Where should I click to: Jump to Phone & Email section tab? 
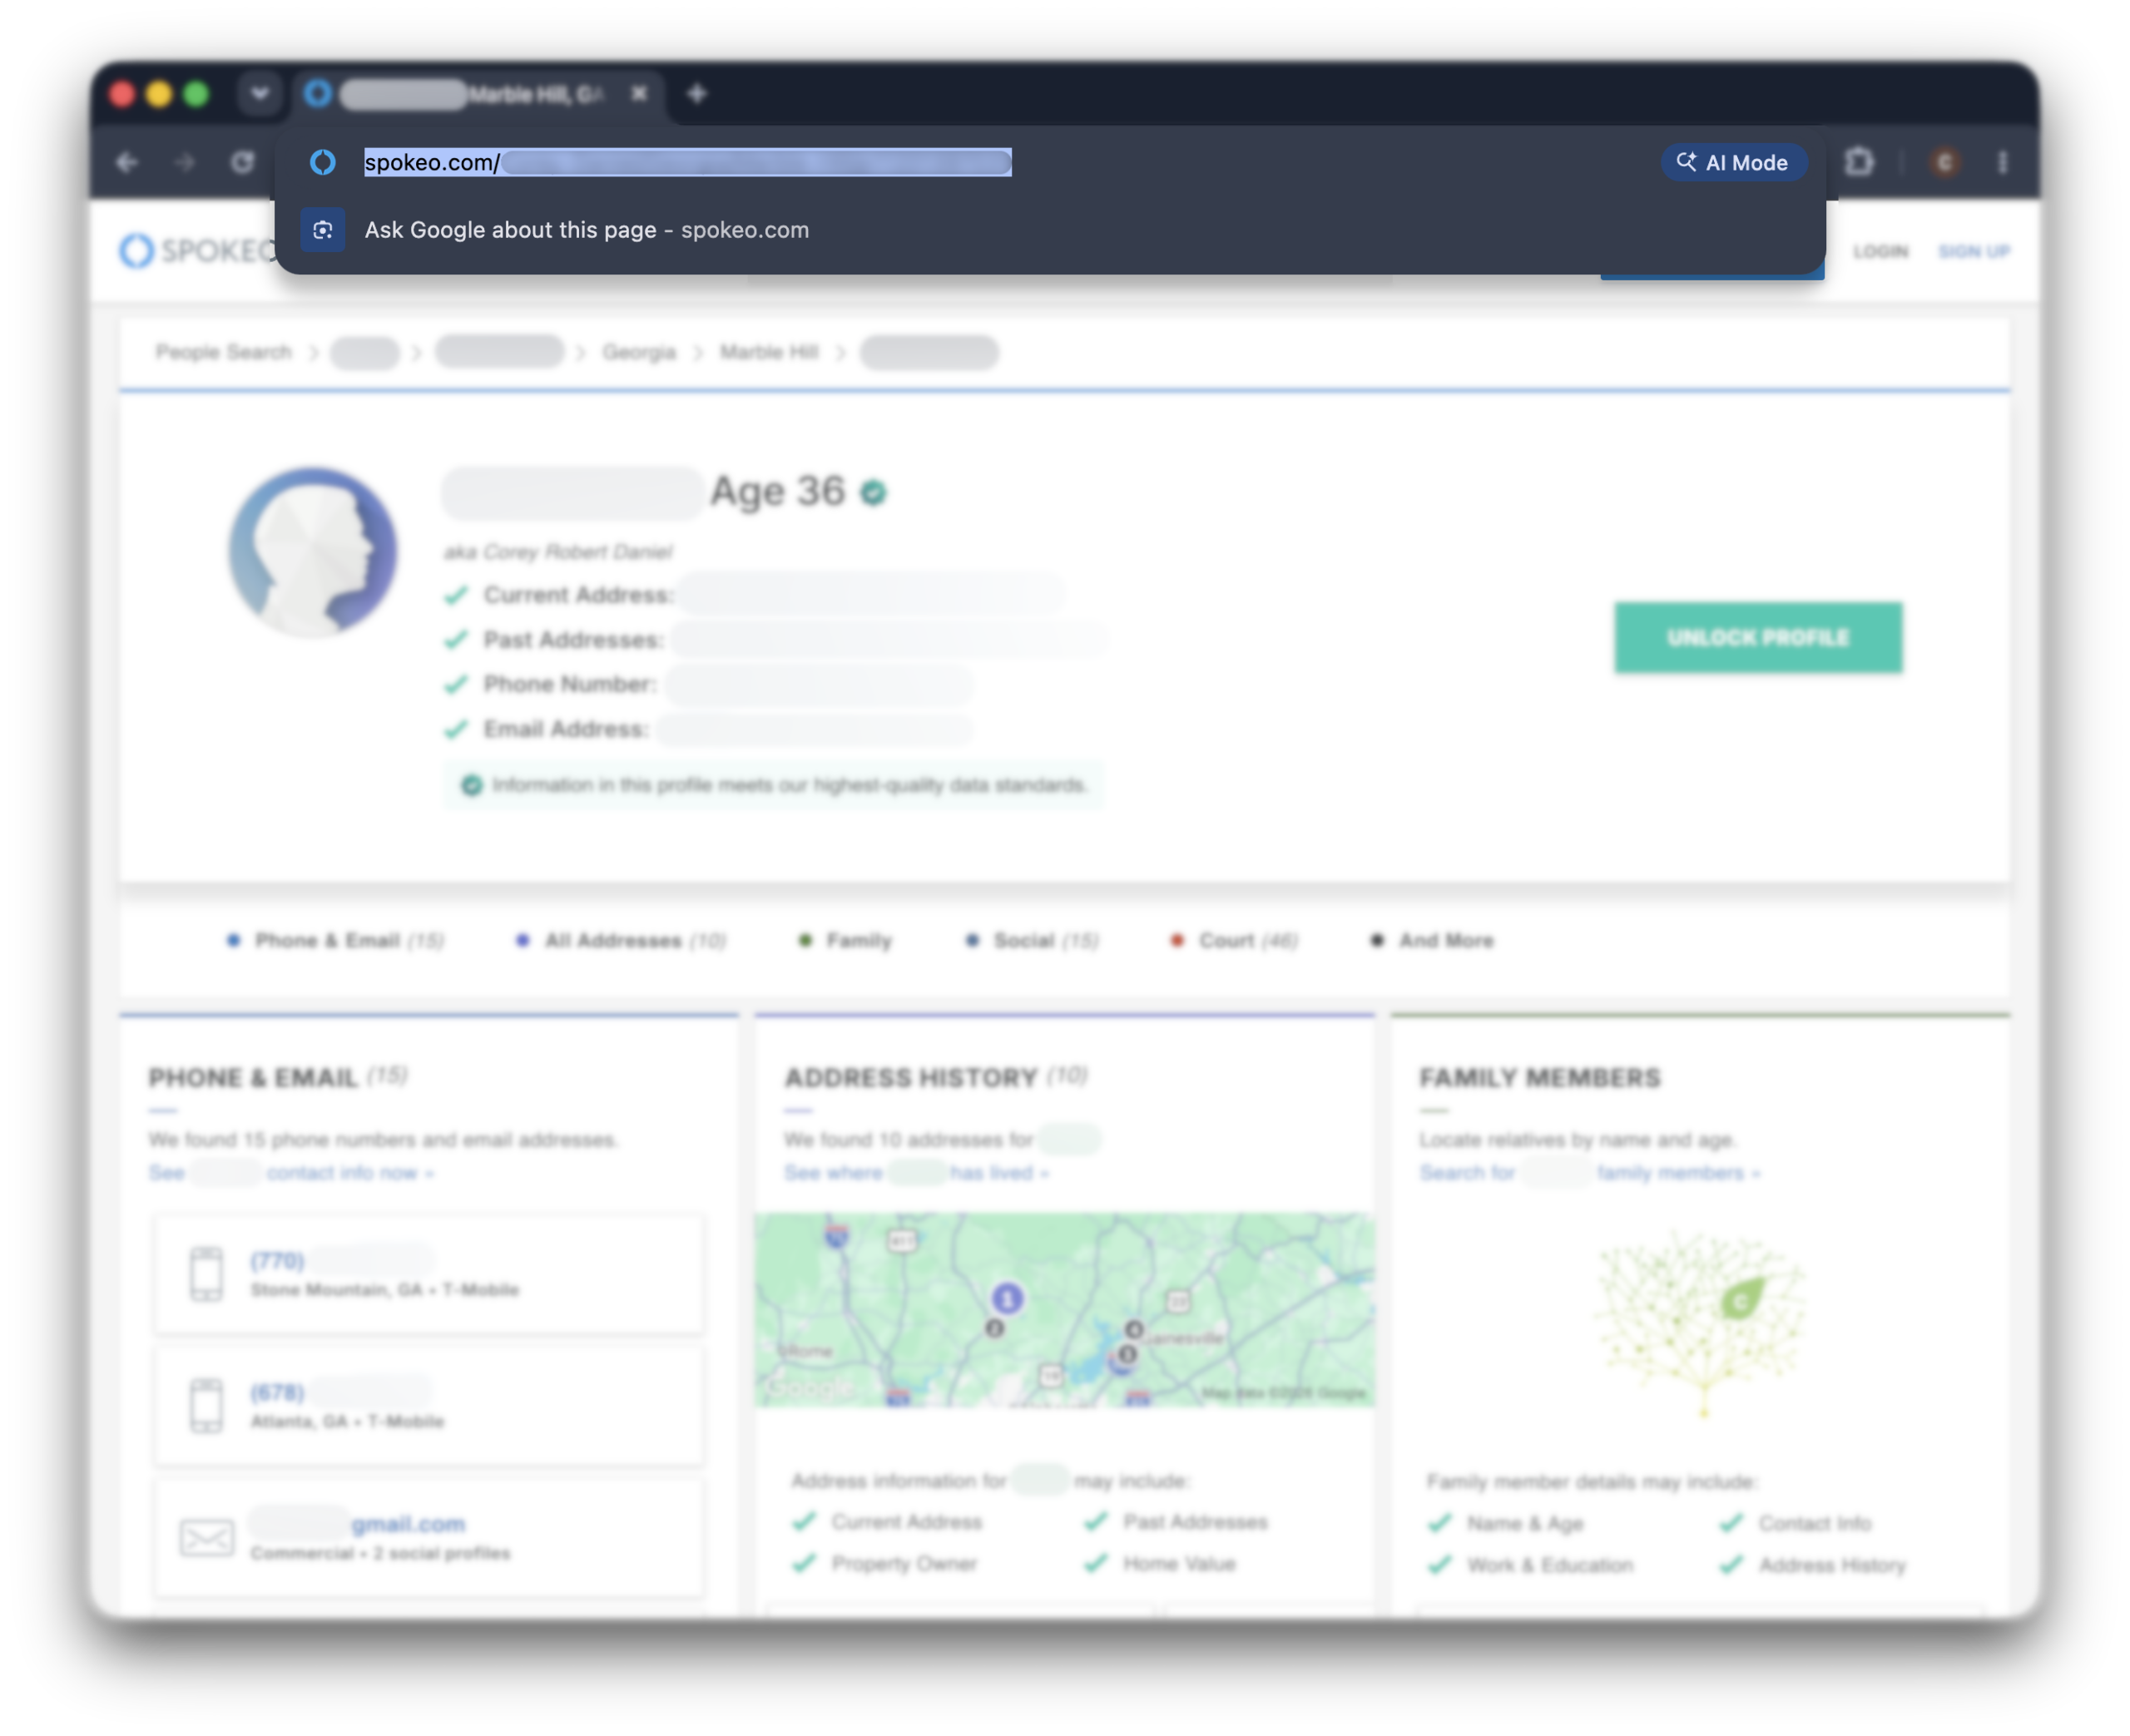pos(336,941)
